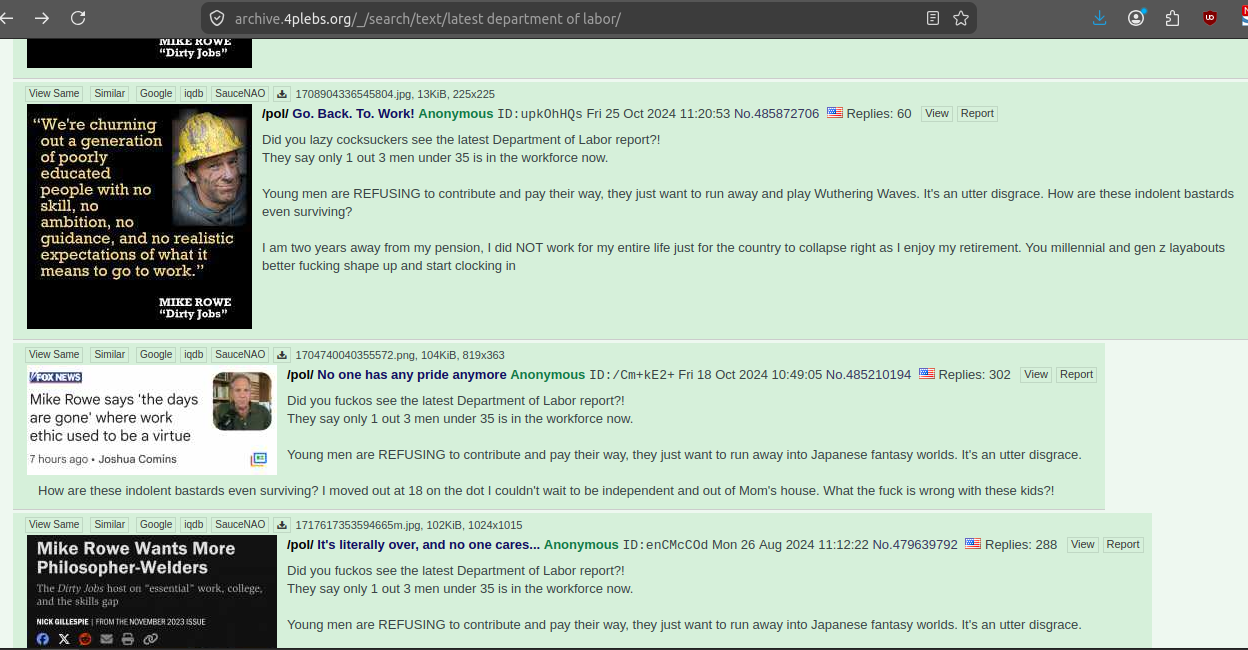
Task: Bookmark this page with star icon
Action: click(x=961, y=18)
